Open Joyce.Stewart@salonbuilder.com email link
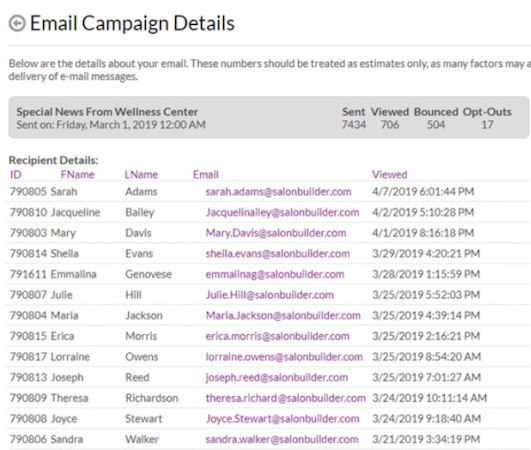The width and height of the screenshot is (531, 450). pos(282,419)
